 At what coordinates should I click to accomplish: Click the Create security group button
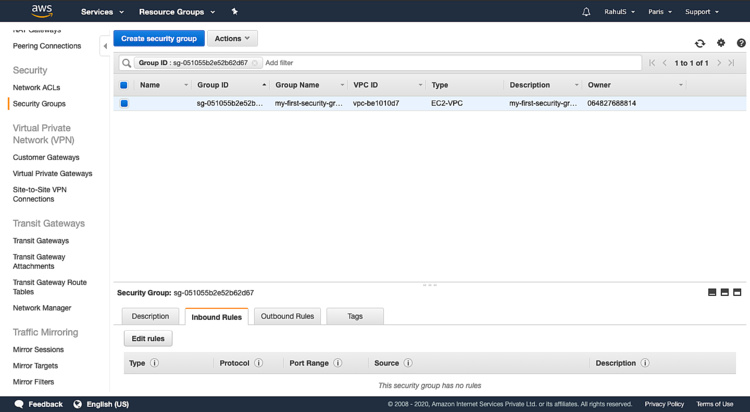(159, 38)
